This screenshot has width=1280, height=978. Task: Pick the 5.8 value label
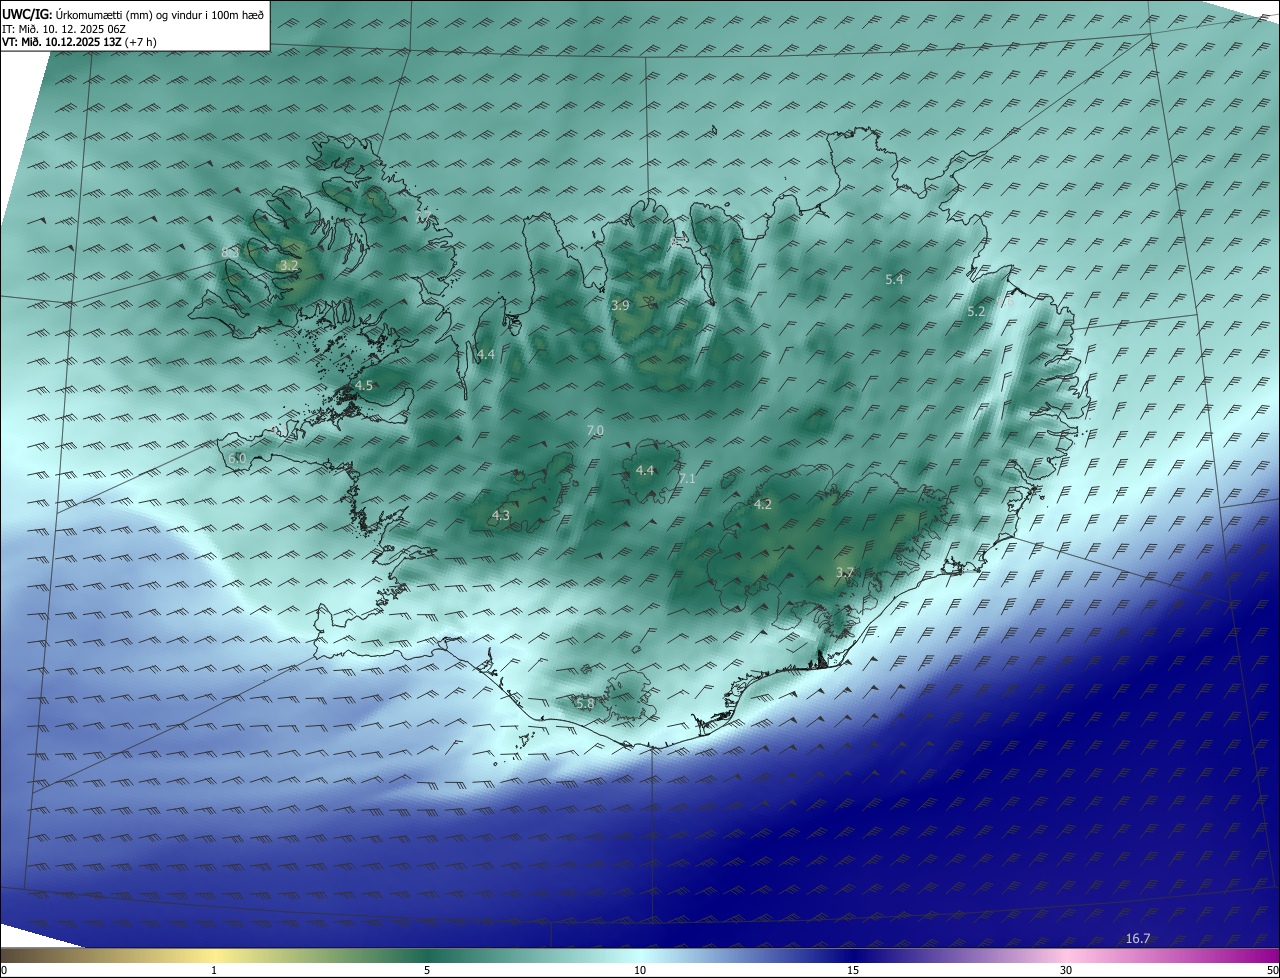[x=585, y=704]
